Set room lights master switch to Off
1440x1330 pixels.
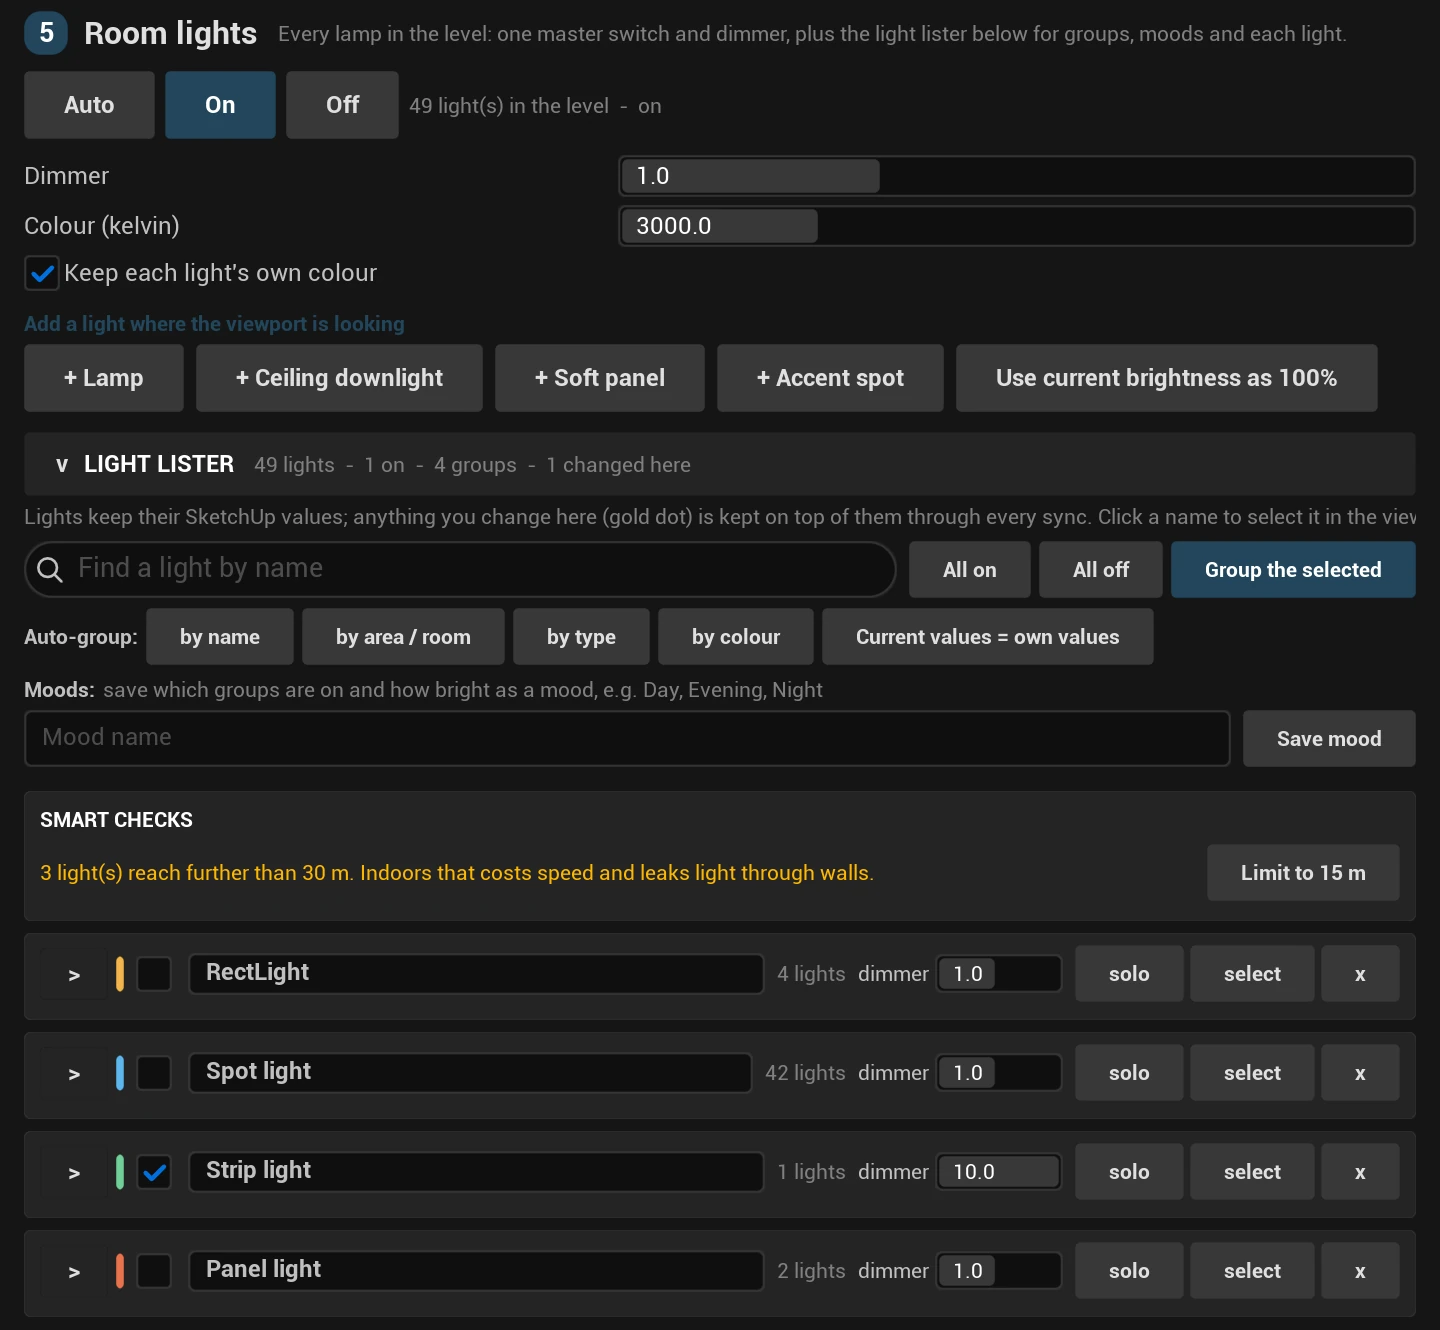[342, 105]
